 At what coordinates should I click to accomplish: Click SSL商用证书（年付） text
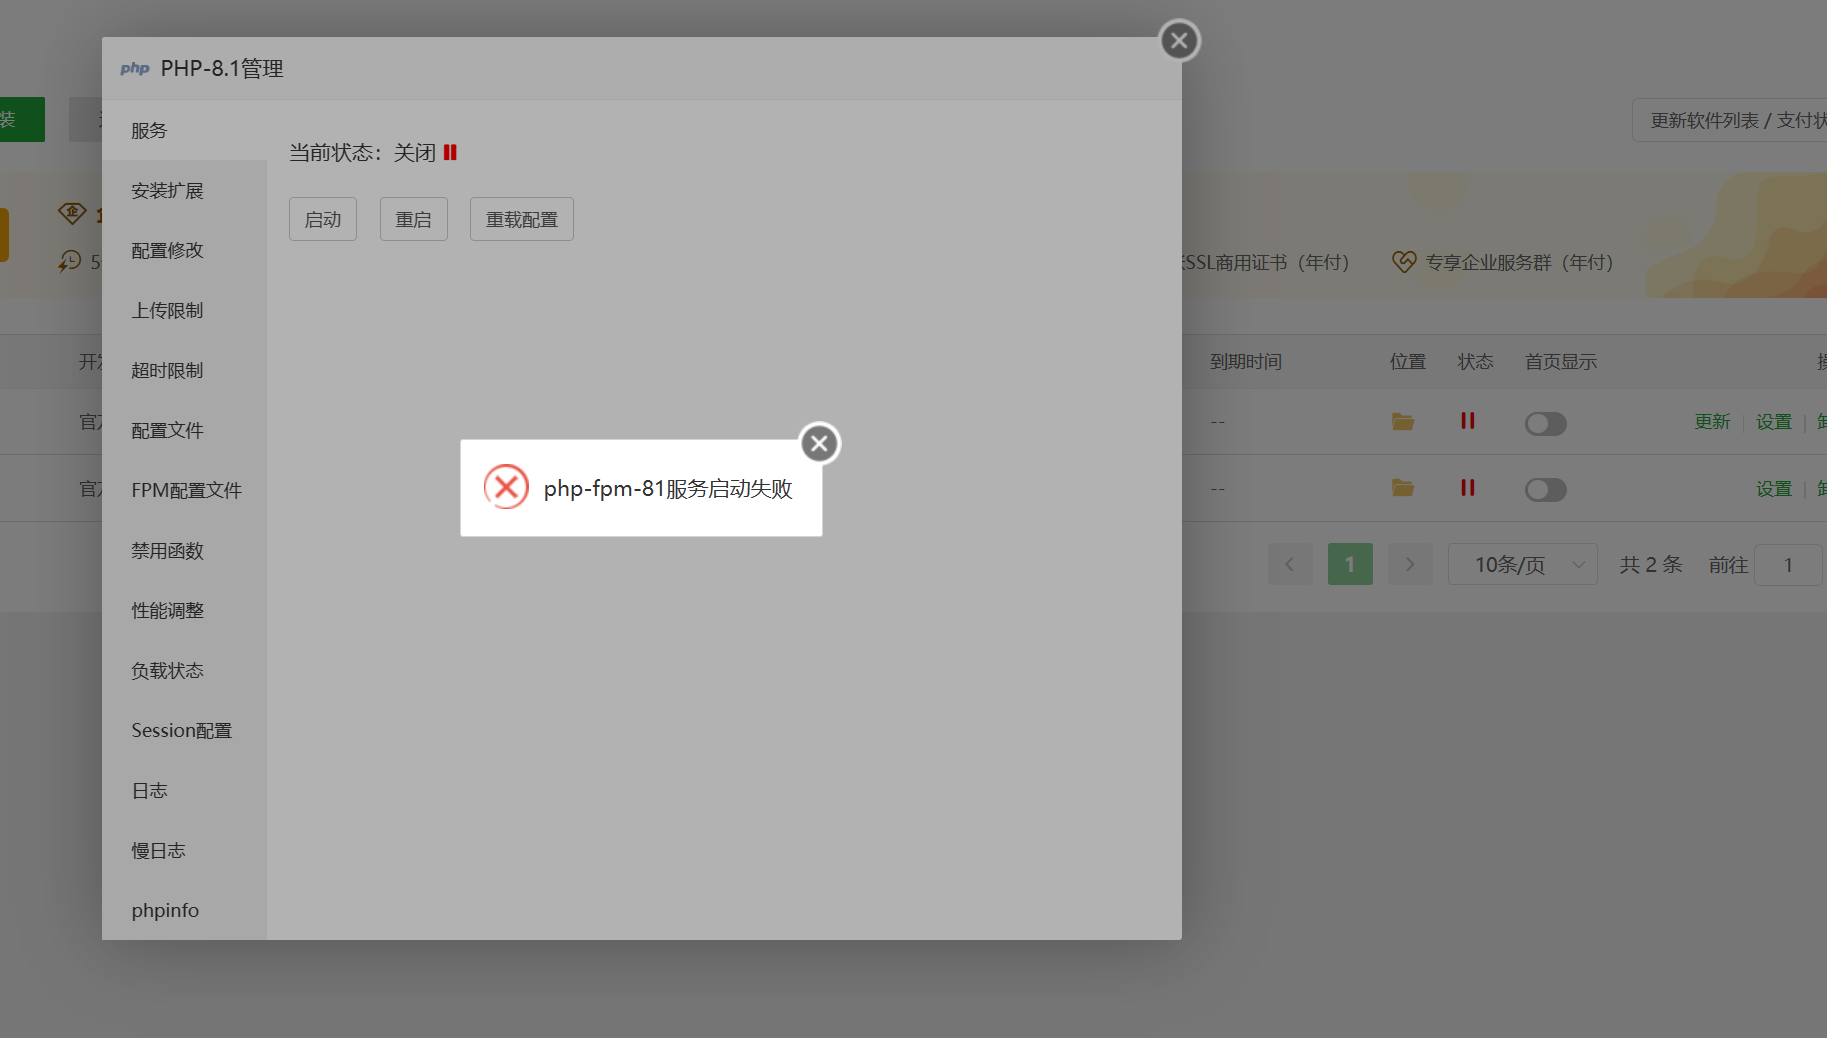click(x=1266, y=262)
